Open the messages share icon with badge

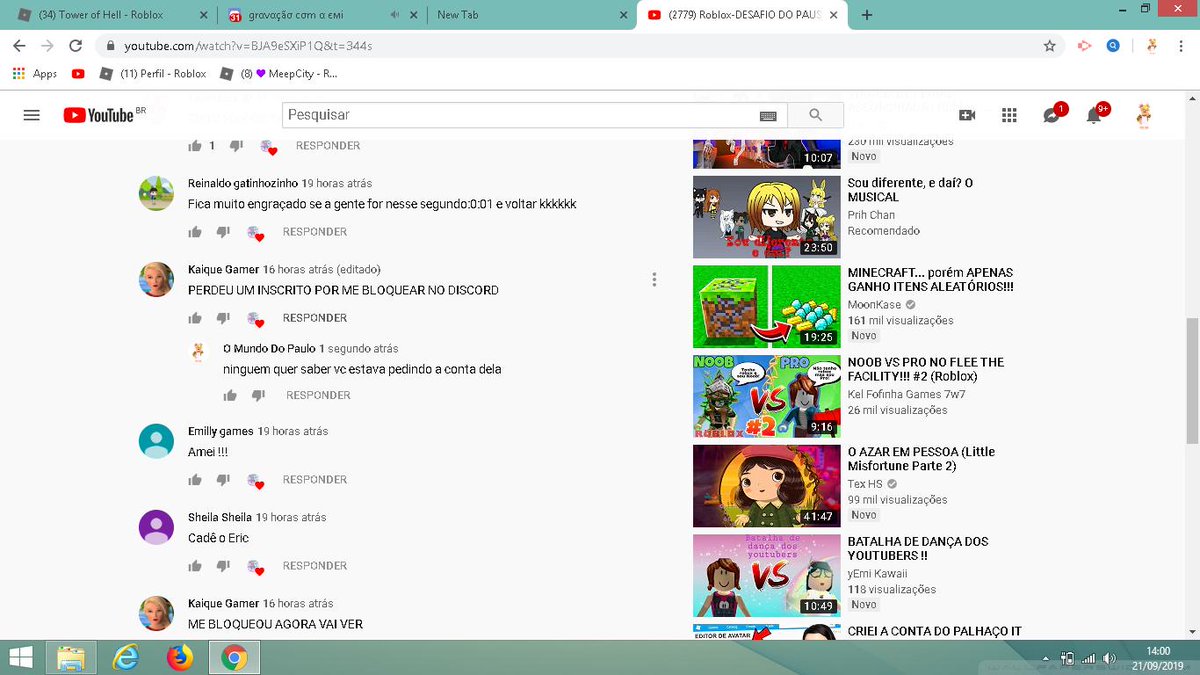pos(1053,114)
